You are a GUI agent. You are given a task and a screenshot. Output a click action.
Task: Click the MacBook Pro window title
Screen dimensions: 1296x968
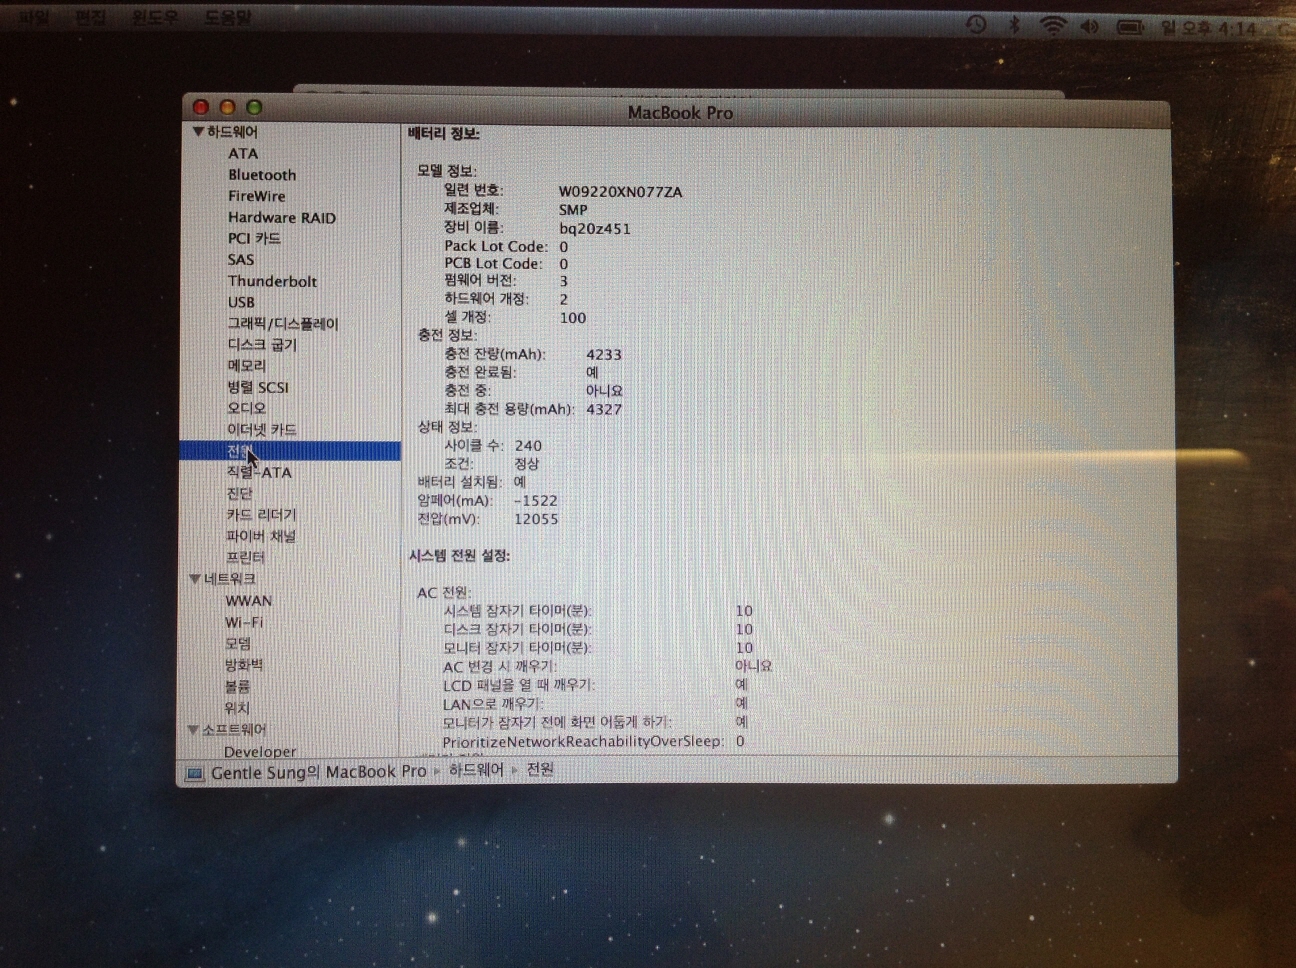click(x=680, y=113)
